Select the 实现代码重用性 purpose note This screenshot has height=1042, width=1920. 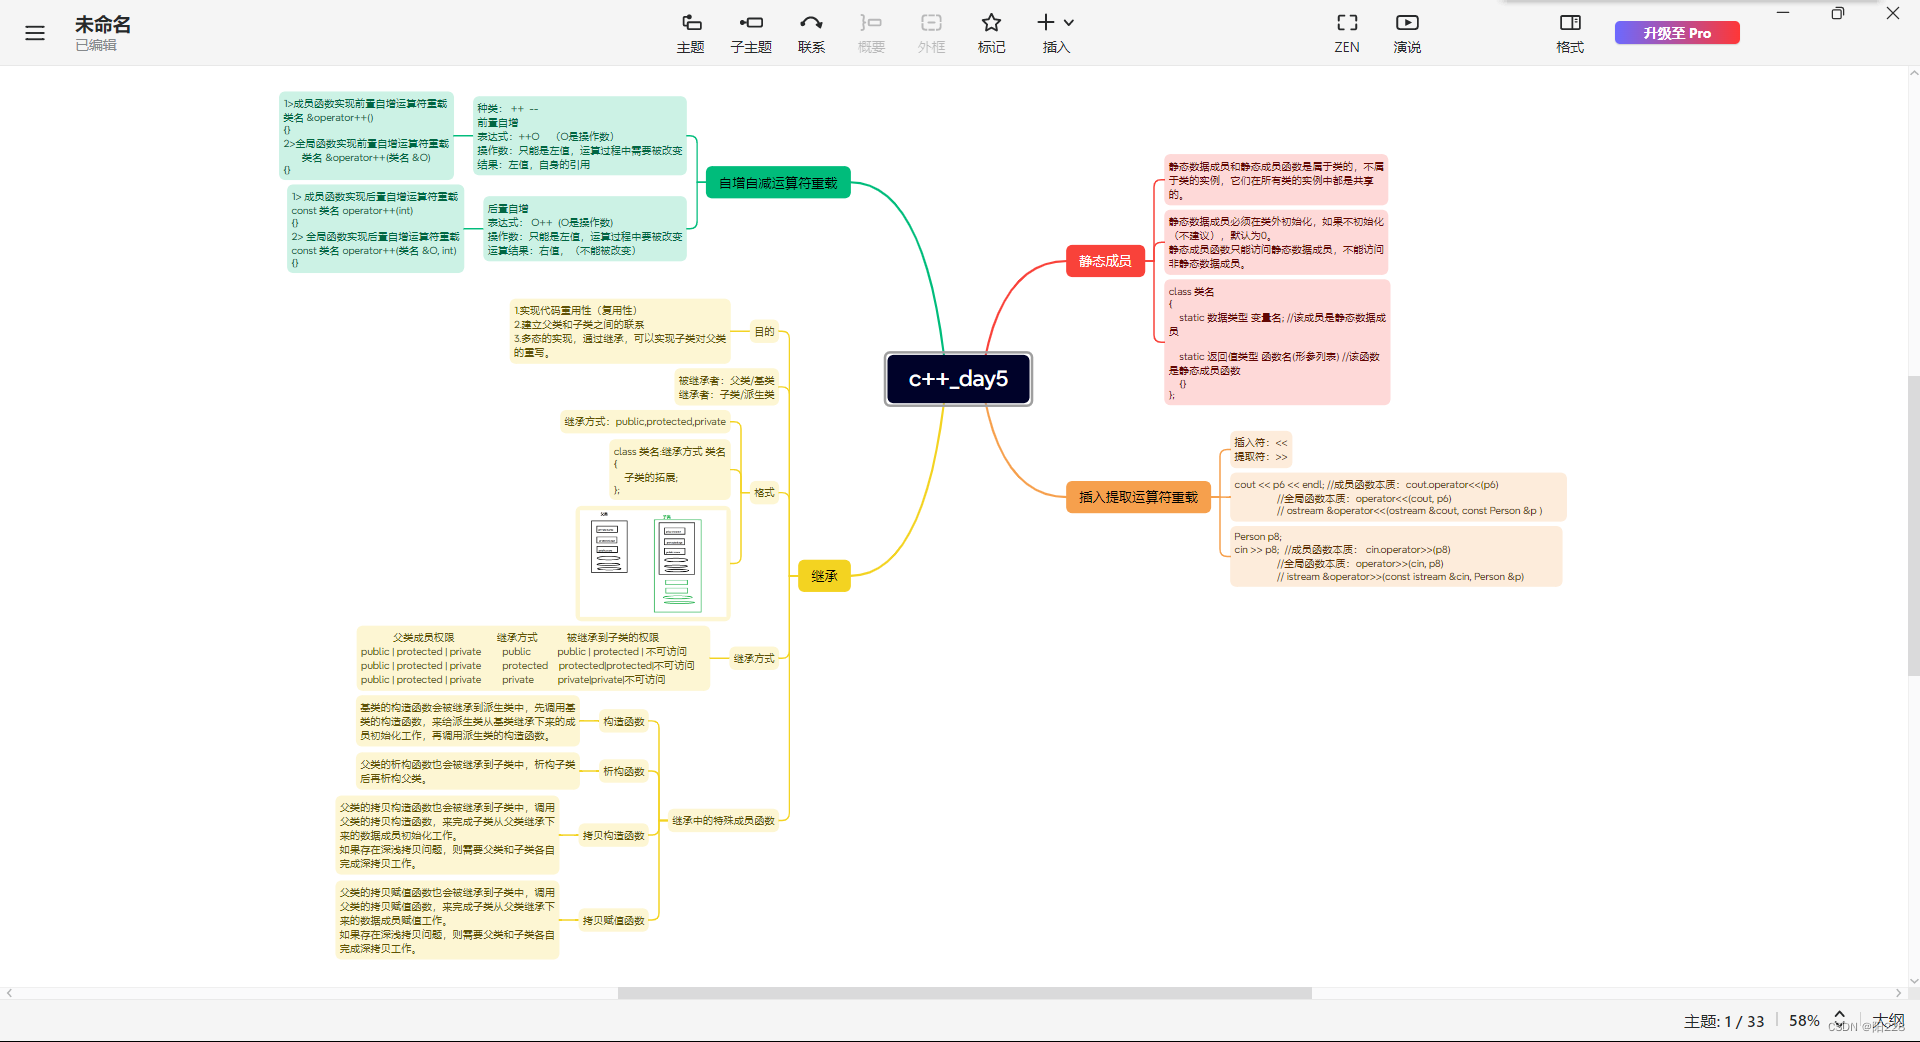pos(620,332)
